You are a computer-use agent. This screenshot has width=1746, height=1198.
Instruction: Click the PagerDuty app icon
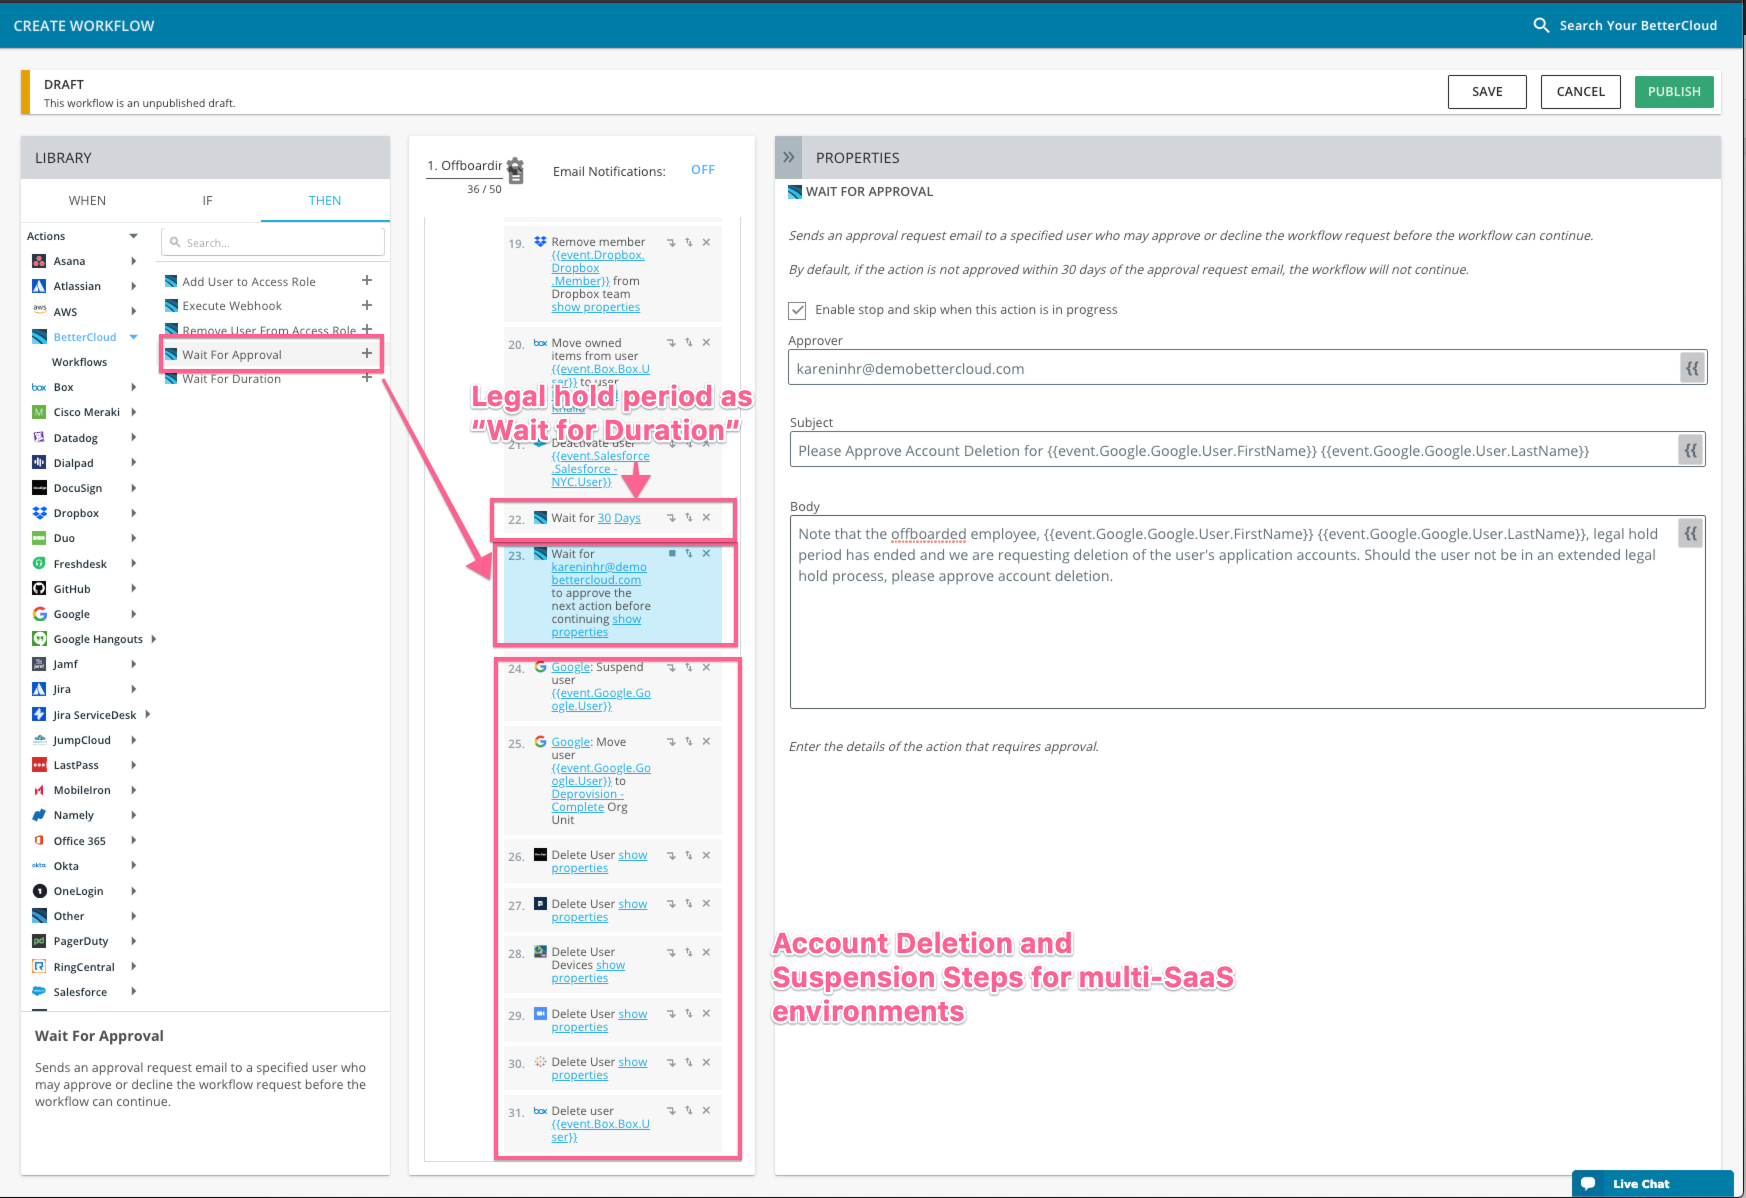tap(39, 941)
